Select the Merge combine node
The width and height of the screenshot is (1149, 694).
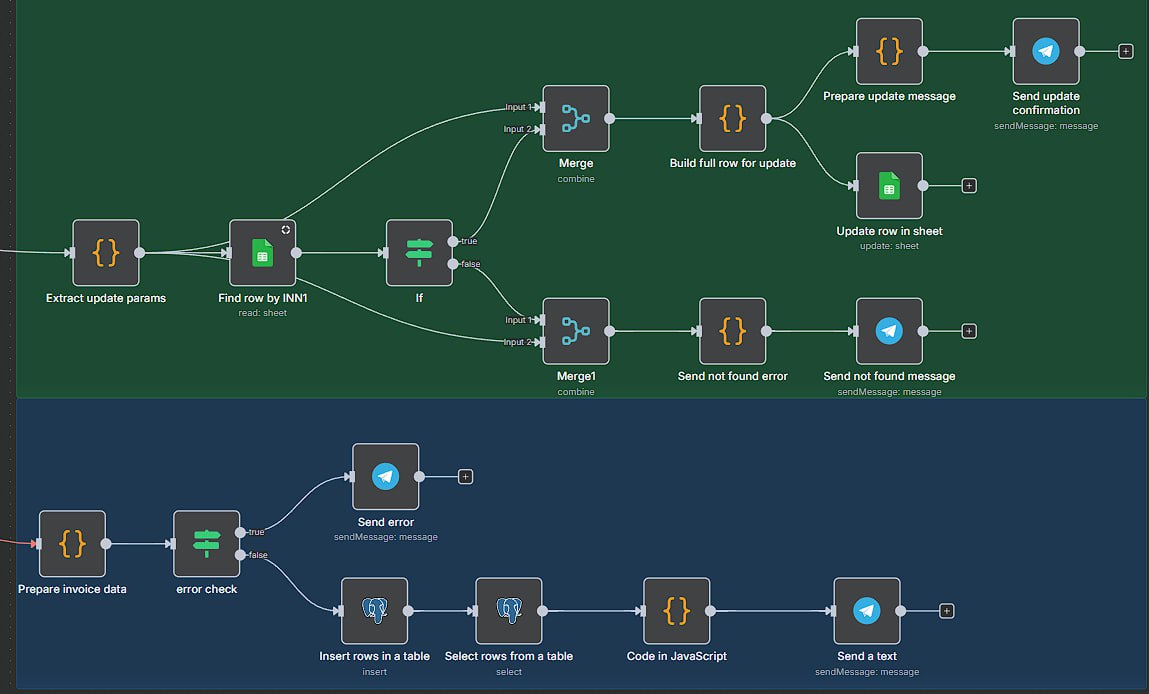pos(576,119)
